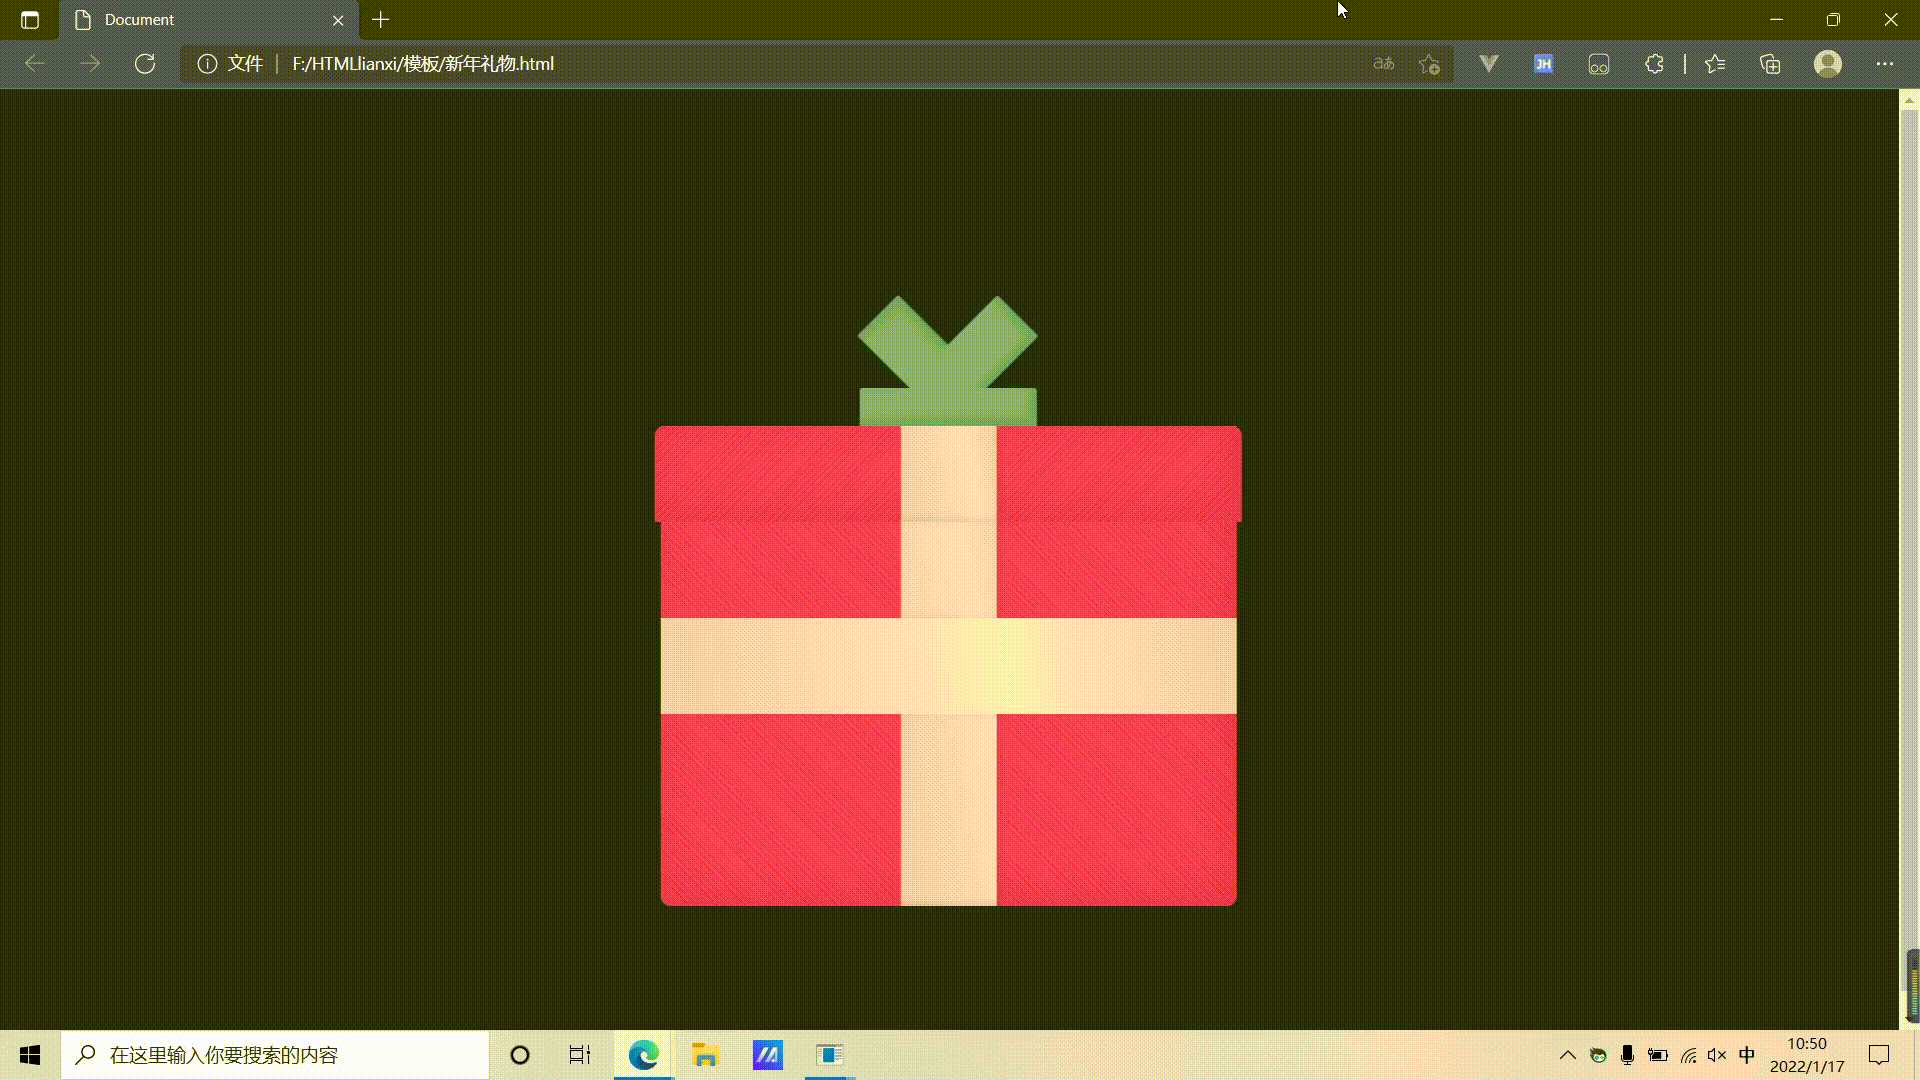The height and width of the screenshot is (1080, 1920).
Task: Open a new tab with the plus button
Action: pos(380,20)
